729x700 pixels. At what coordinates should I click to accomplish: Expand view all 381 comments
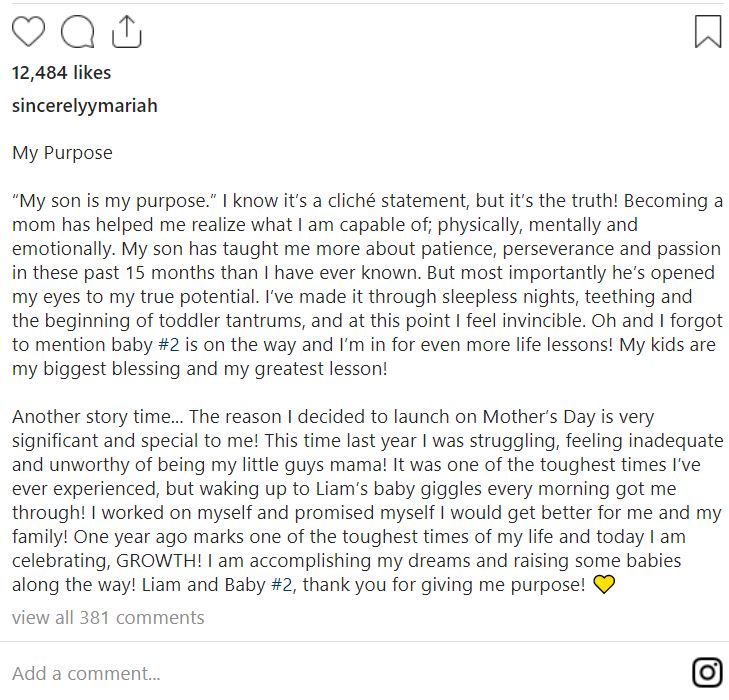tap(108, 618)
